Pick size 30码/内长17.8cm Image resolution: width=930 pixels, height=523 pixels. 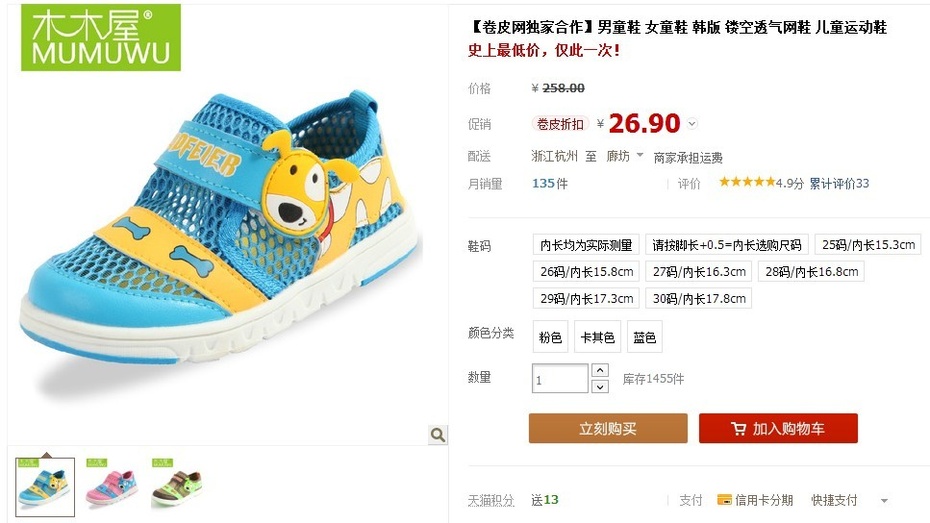click(699, 298)
